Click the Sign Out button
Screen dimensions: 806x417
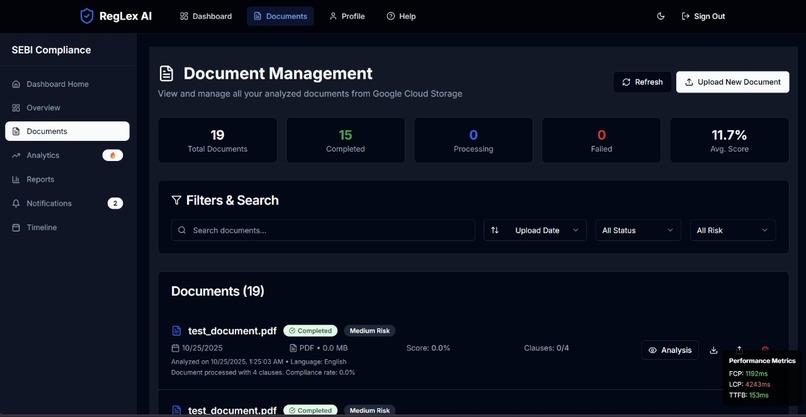pos(703,16)
